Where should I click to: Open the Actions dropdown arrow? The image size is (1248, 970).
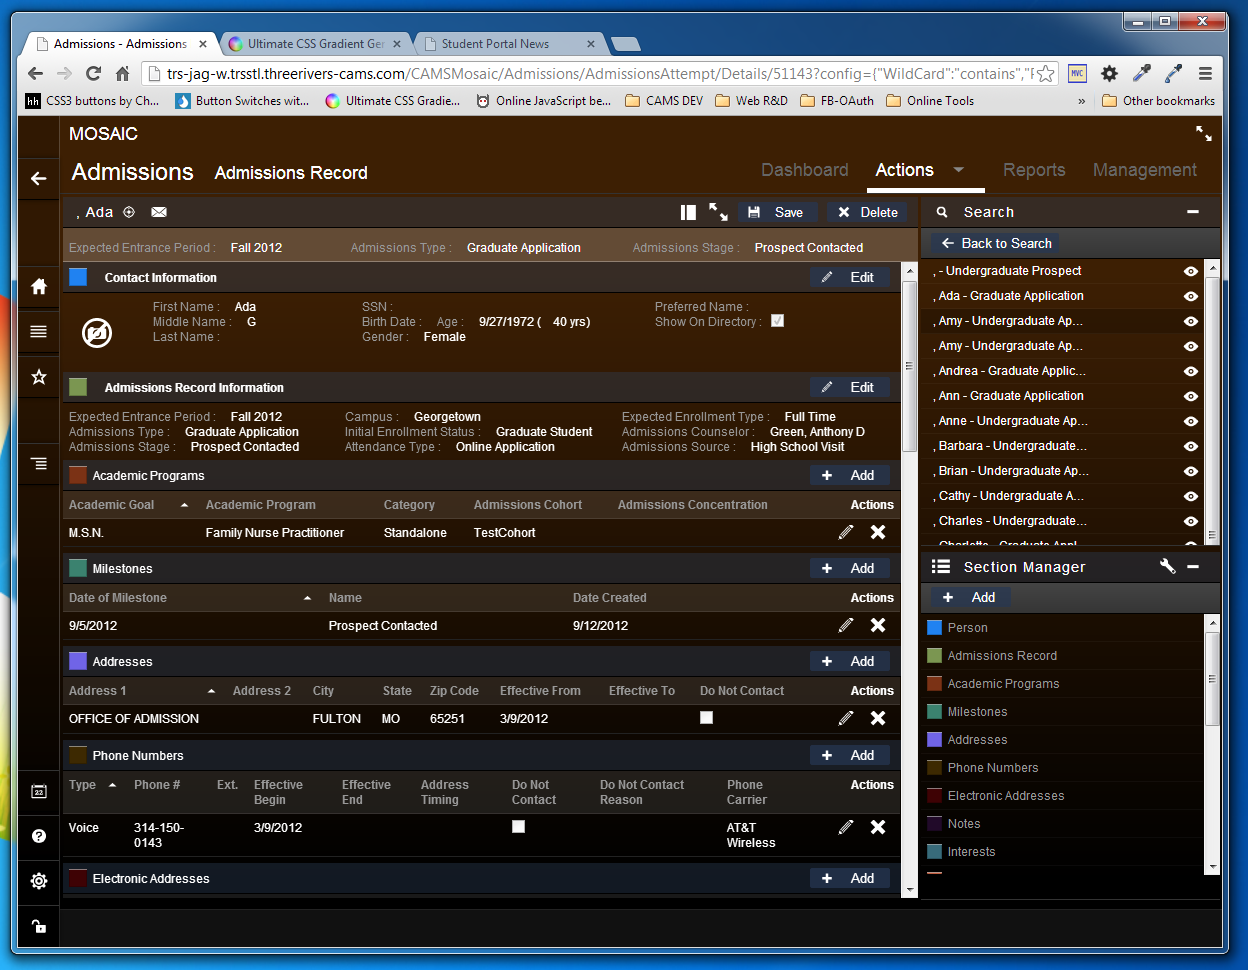coord(958,170)
